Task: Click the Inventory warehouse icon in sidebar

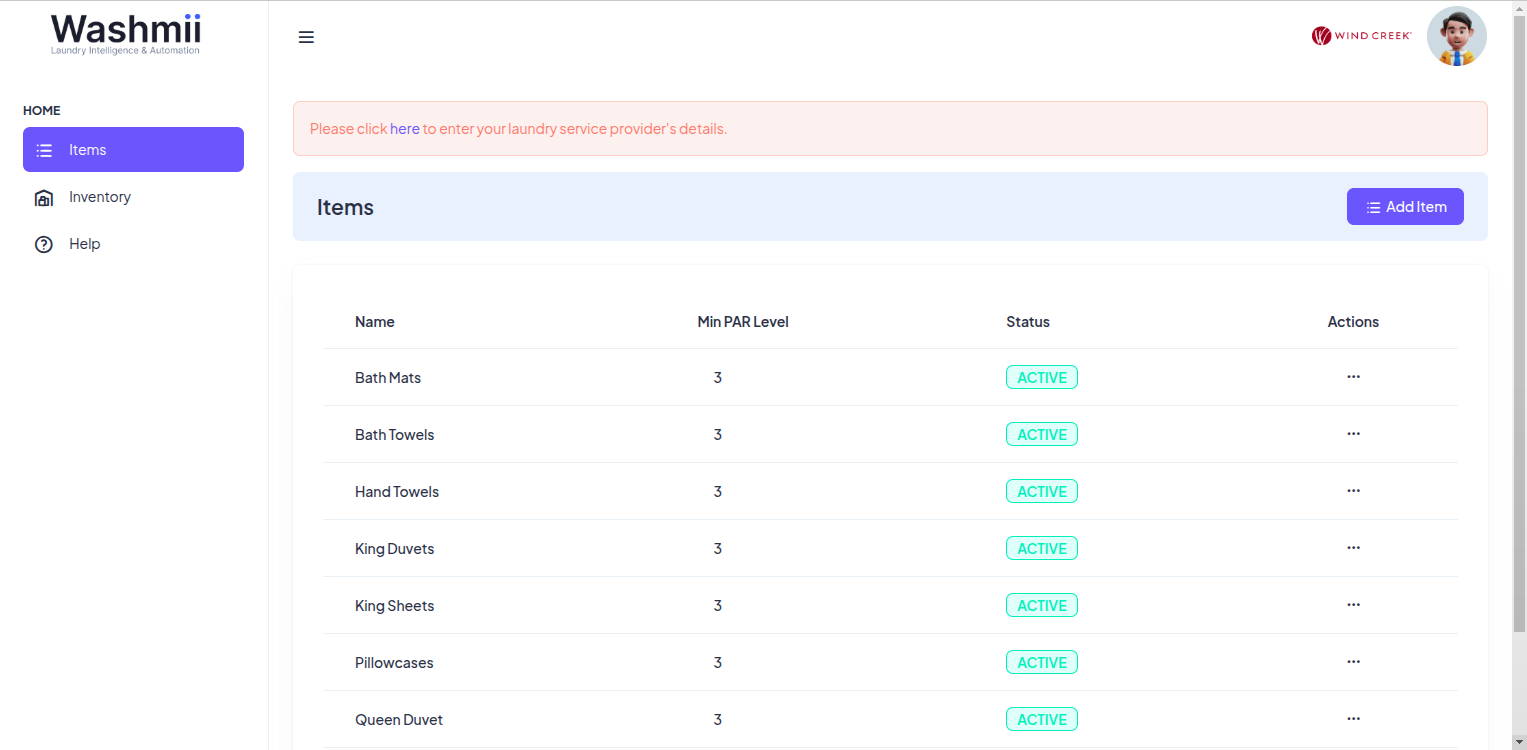Action: click(x=44, y=198)
